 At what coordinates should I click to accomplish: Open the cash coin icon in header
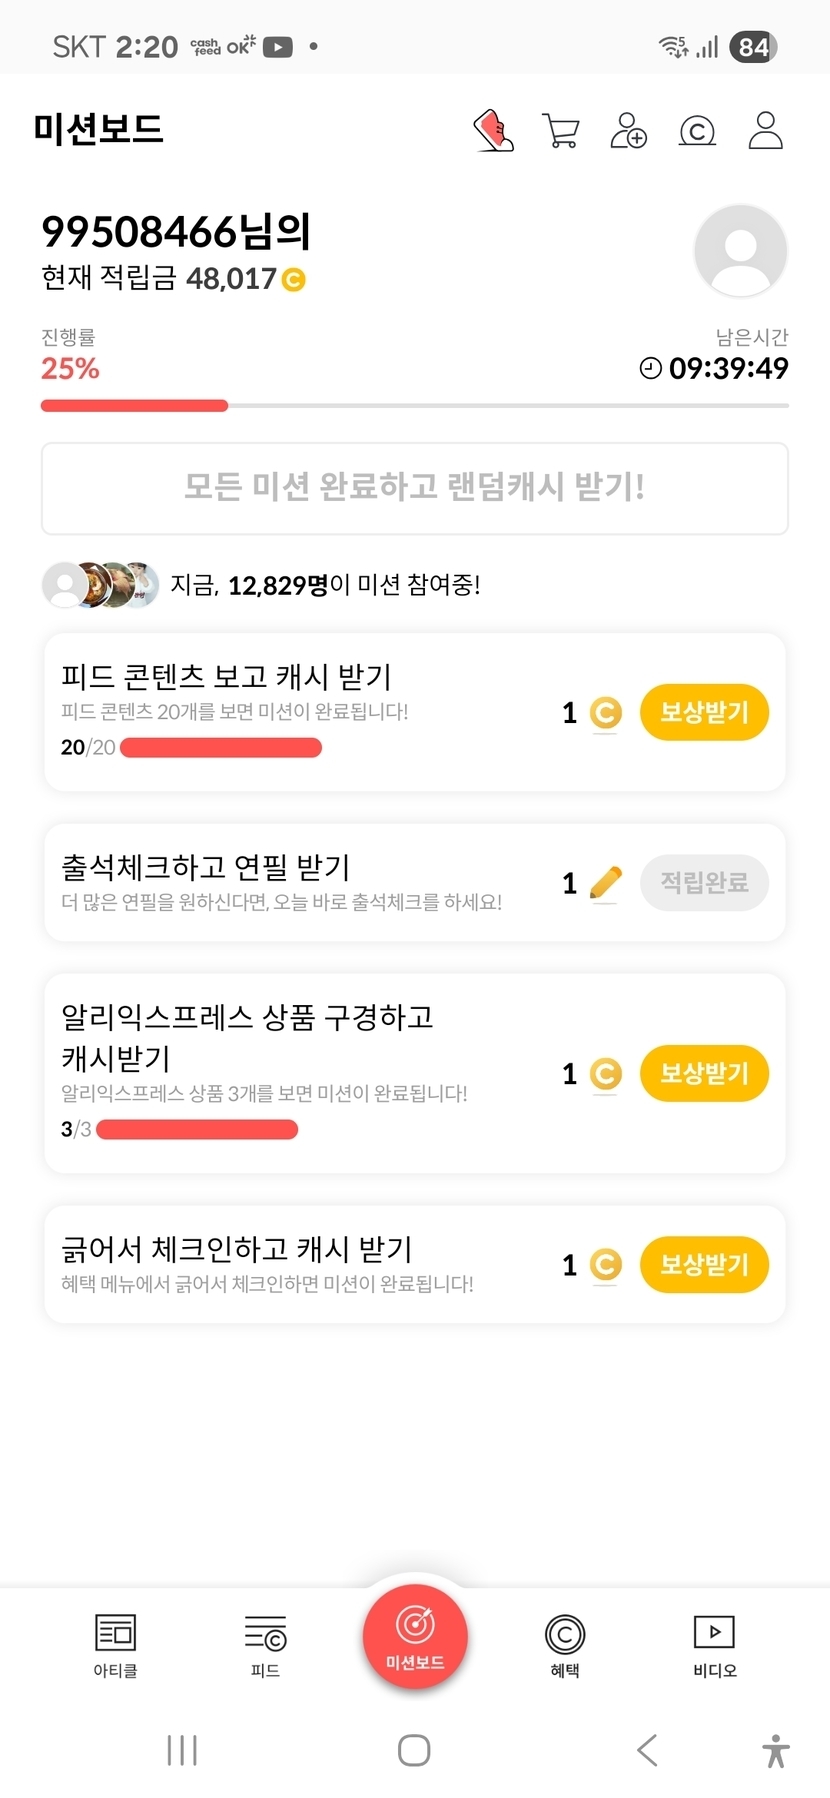697,131
